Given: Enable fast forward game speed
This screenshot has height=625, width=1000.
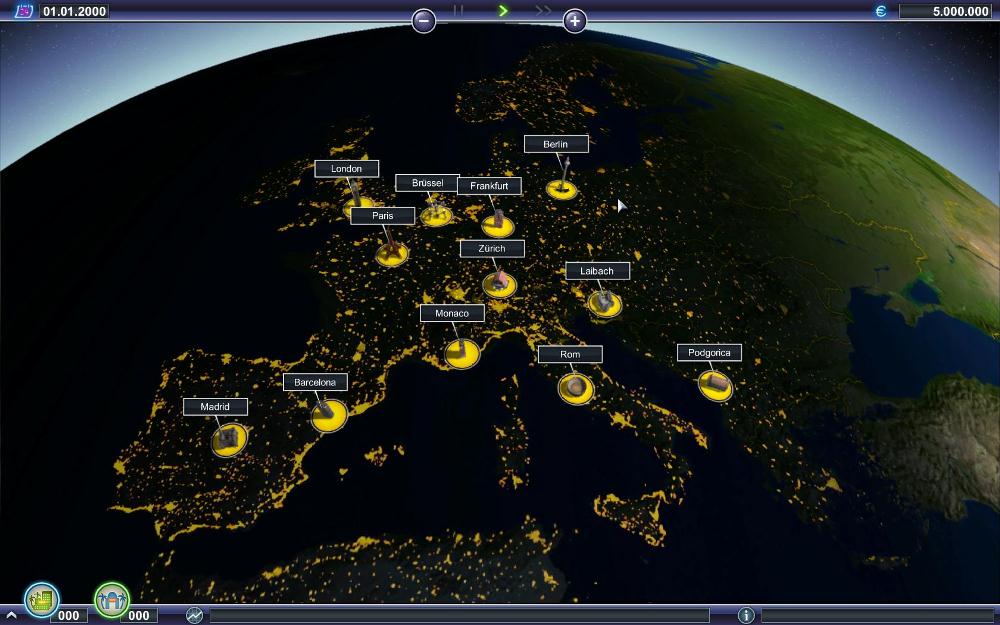Looking at the screenshot, I should 543,10.
